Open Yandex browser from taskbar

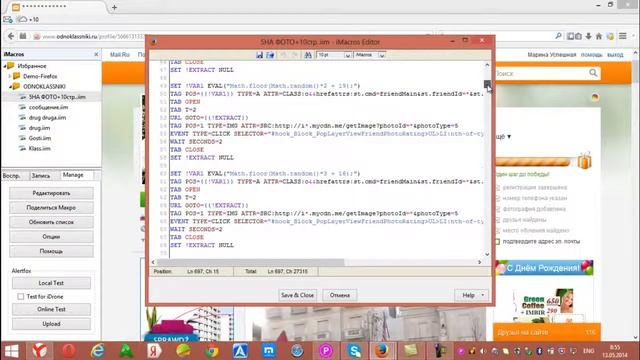click(40, 351)
